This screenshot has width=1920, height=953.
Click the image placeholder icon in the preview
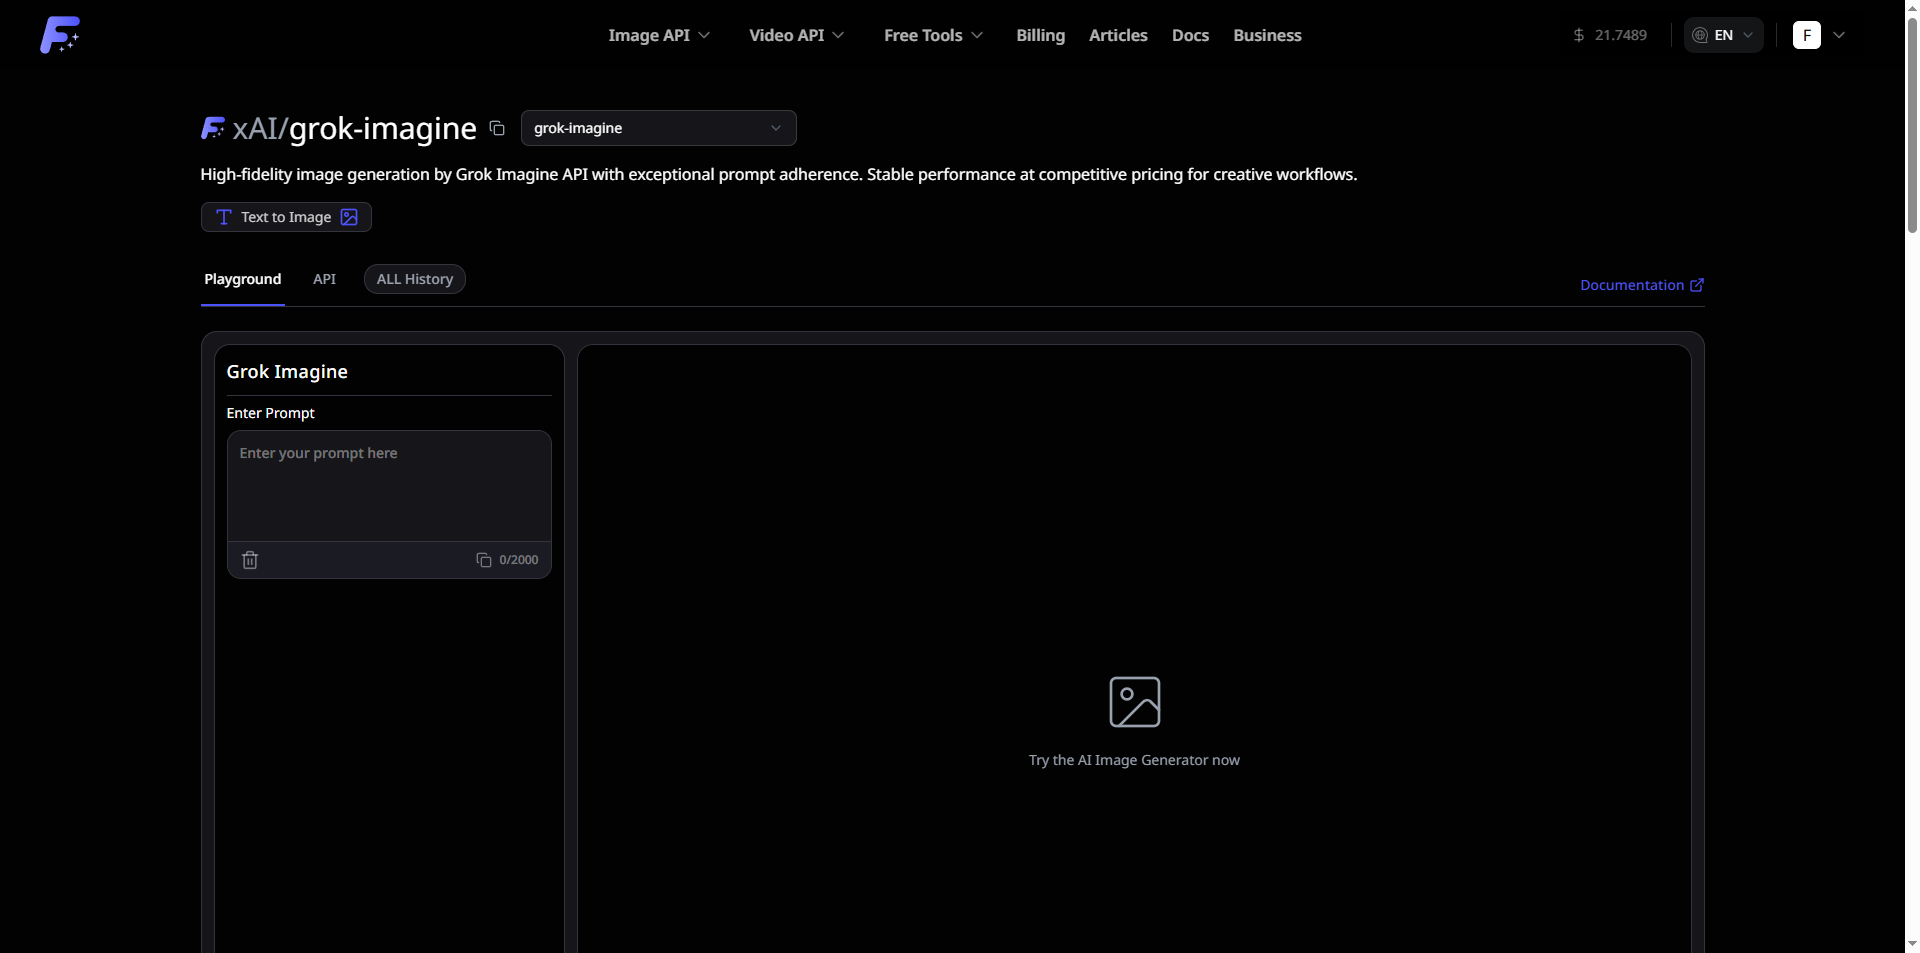coord(1135,702)
